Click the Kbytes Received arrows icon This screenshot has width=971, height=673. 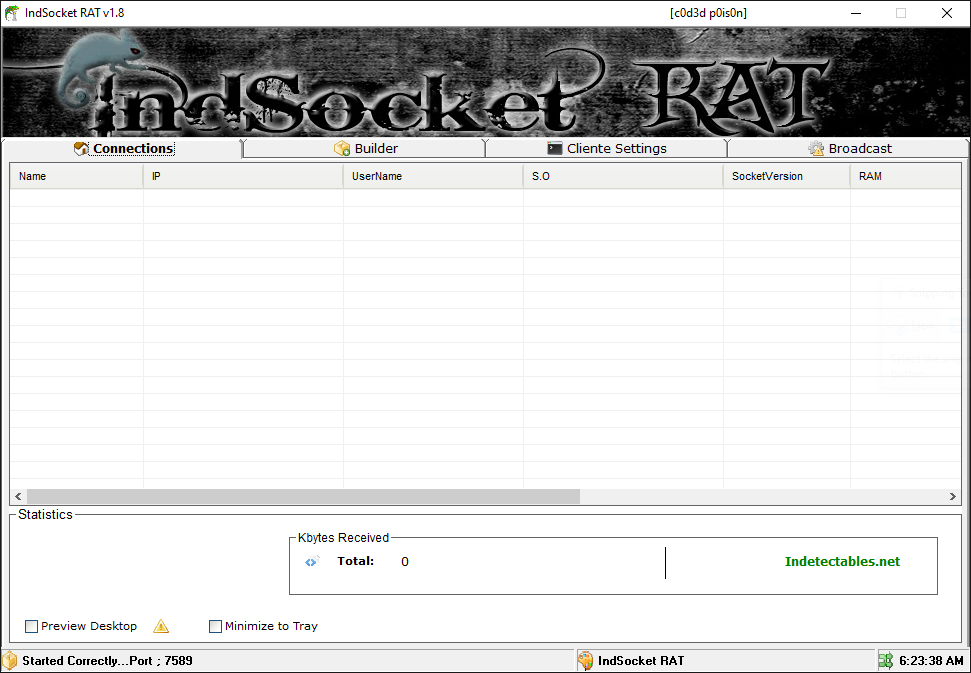click(x=312, y=562)
